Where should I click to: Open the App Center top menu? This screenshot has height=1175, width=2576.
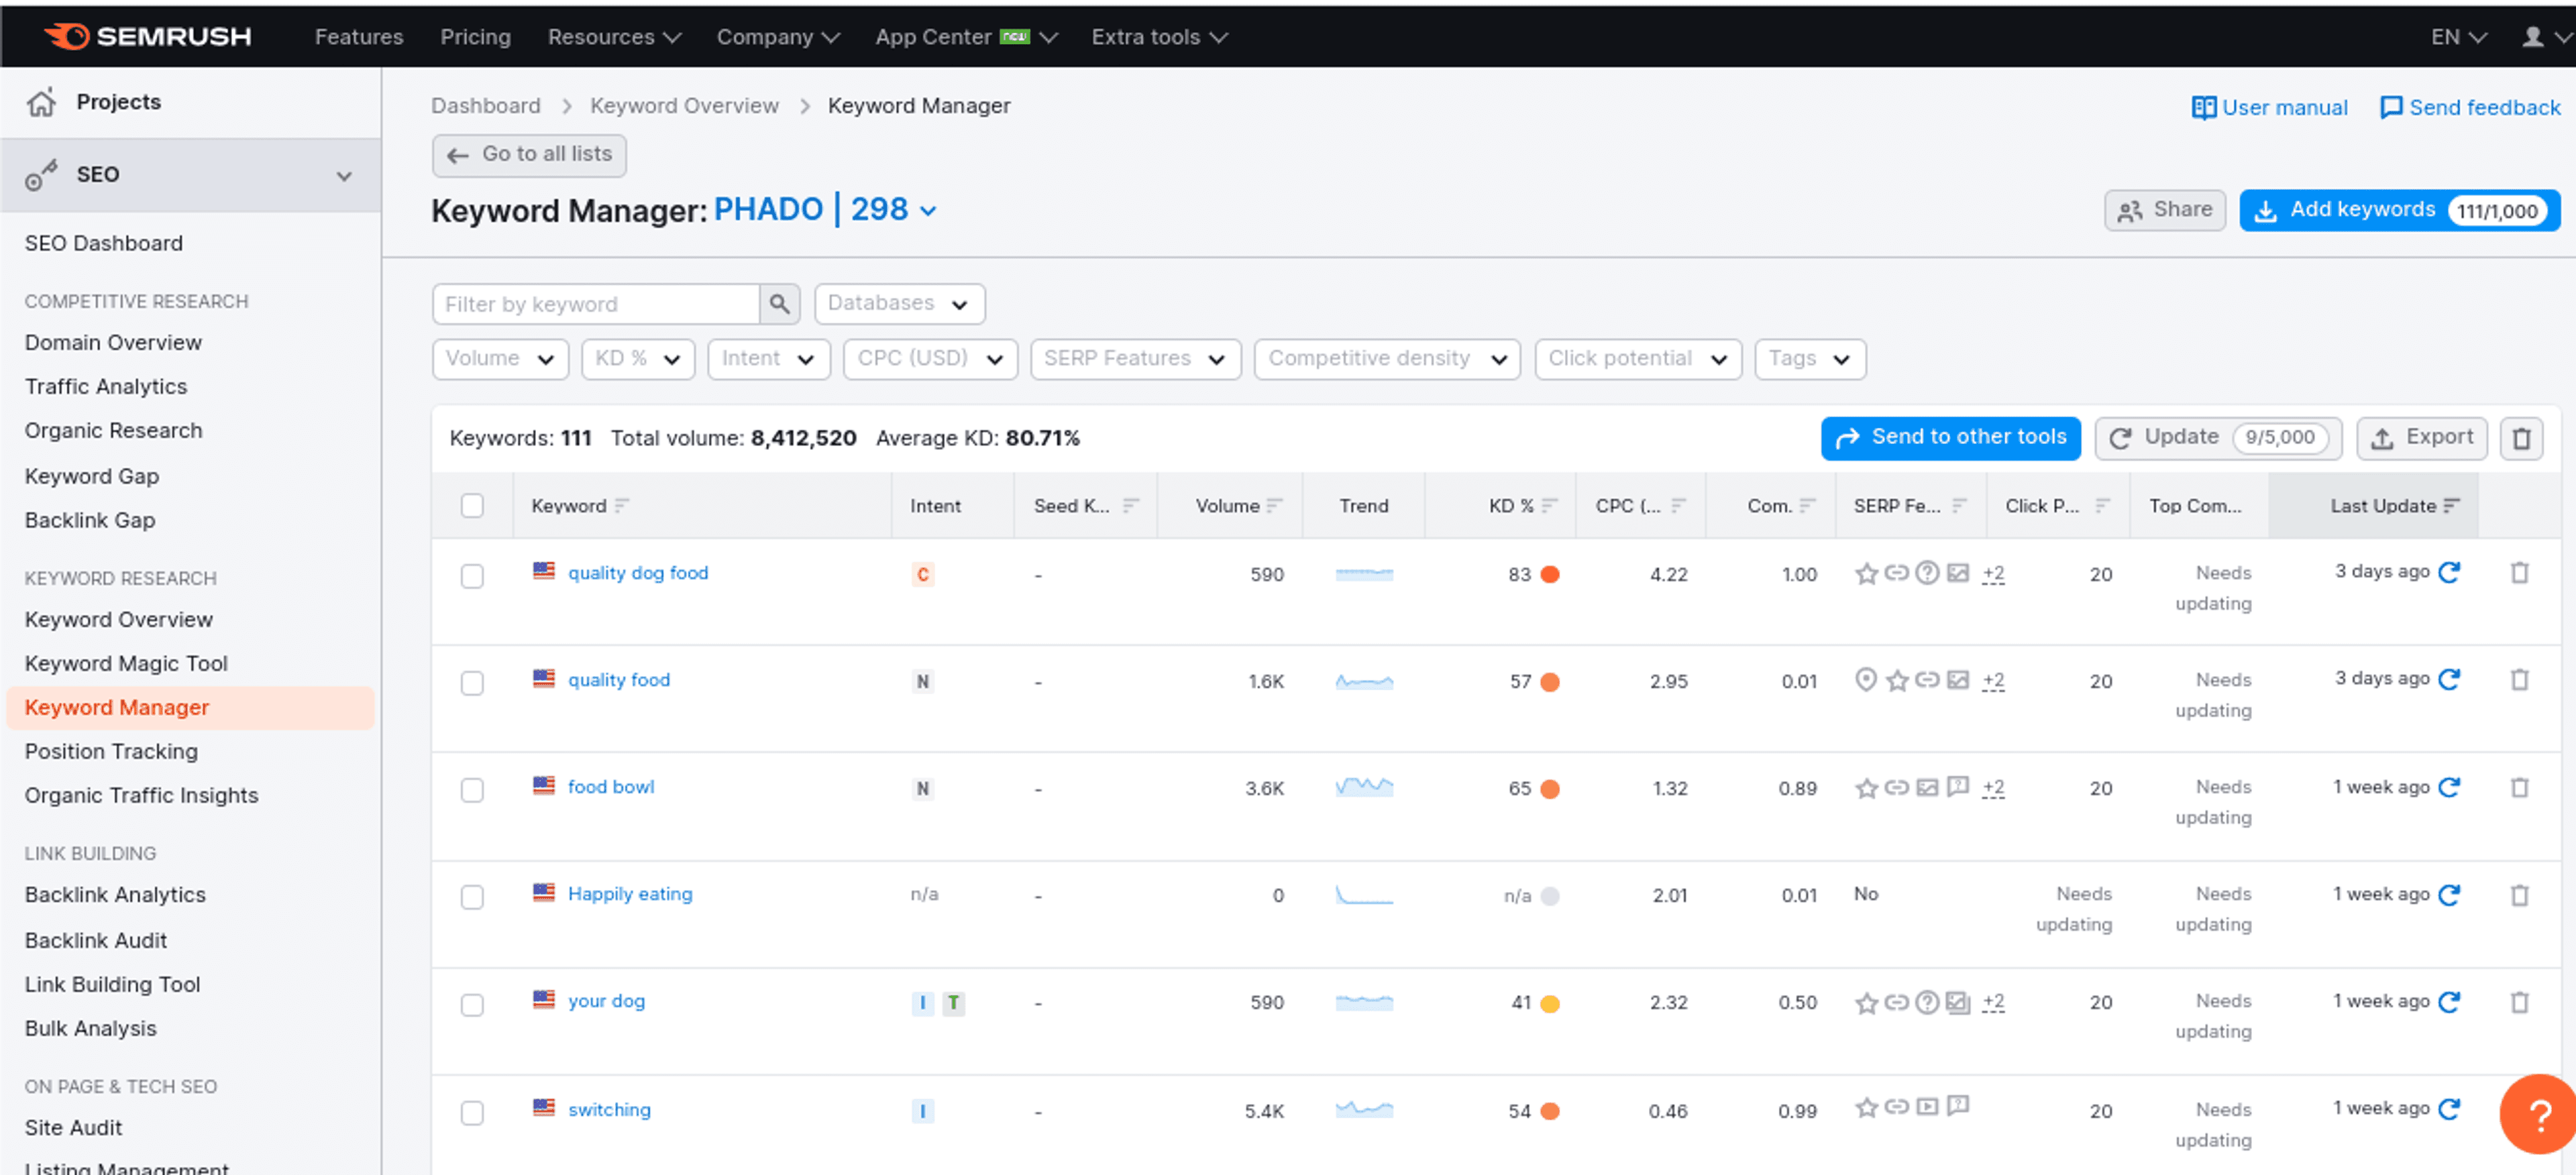click(966, 37)
